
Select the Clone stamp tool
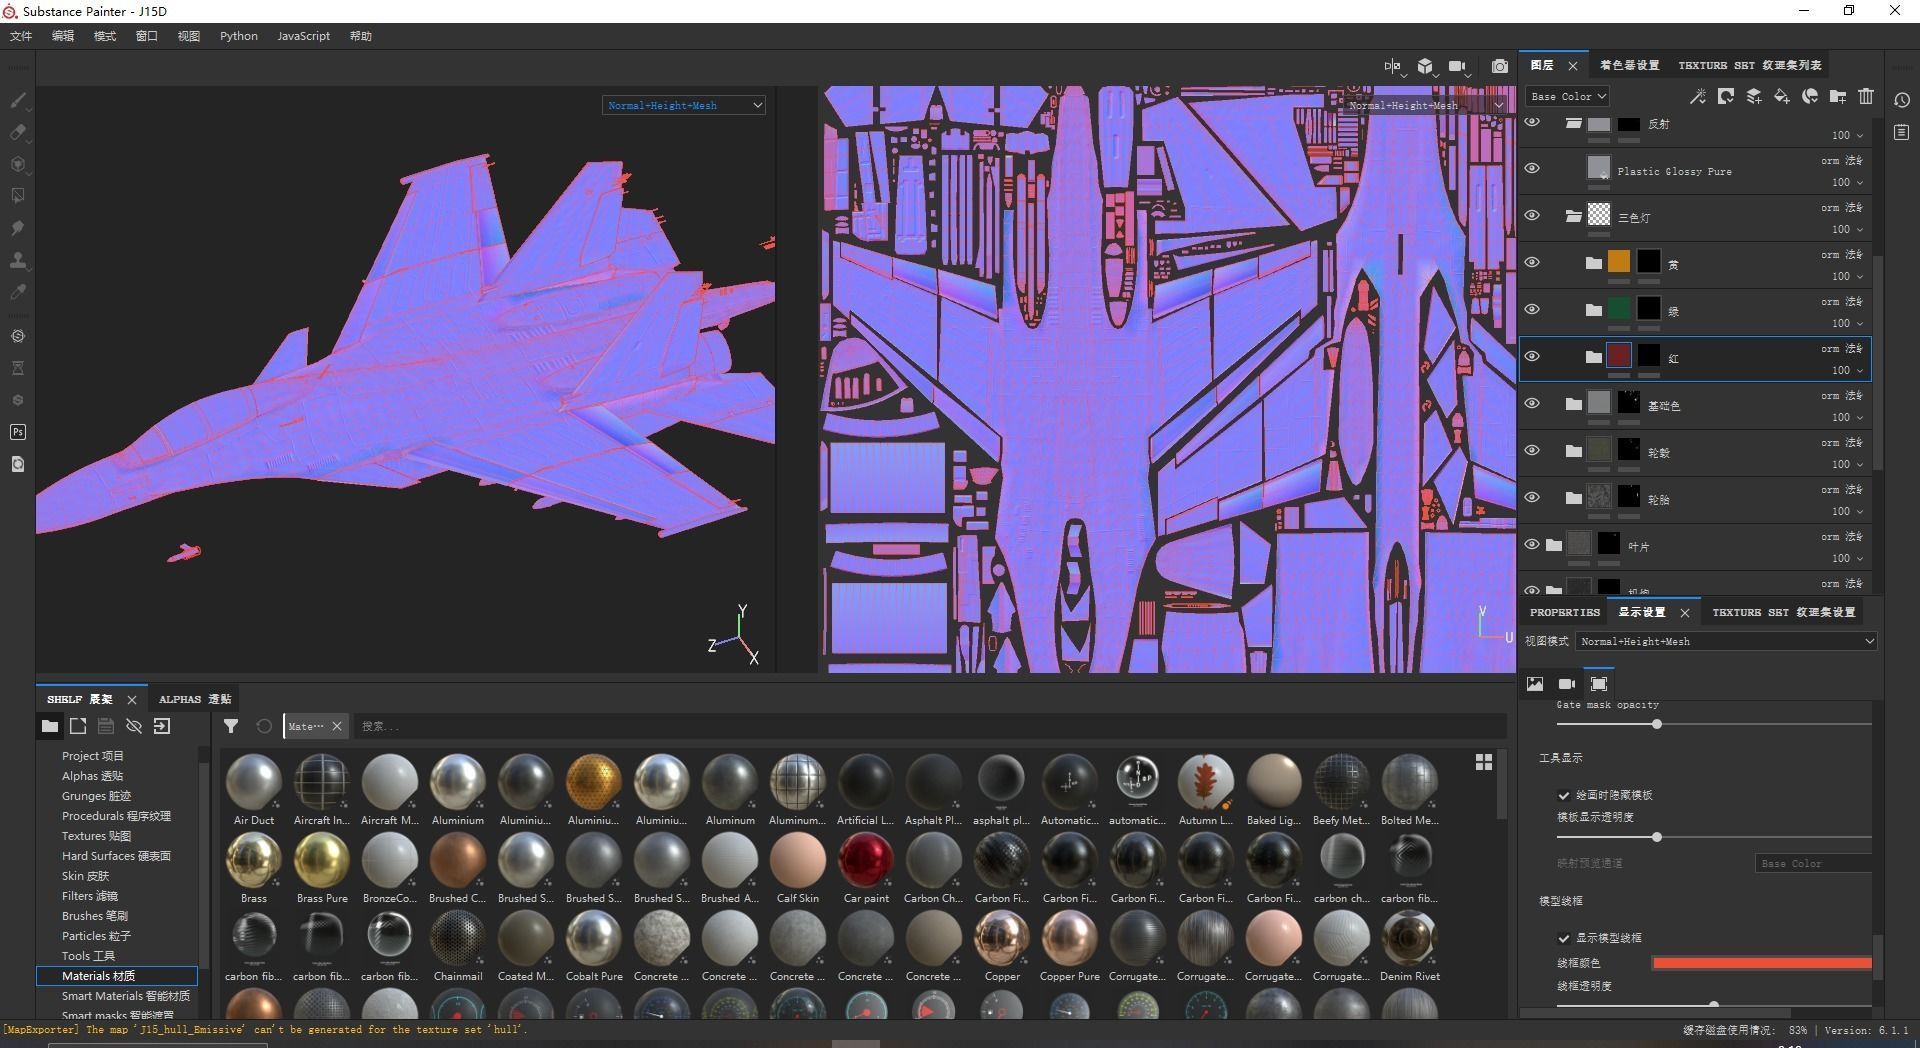18,260
